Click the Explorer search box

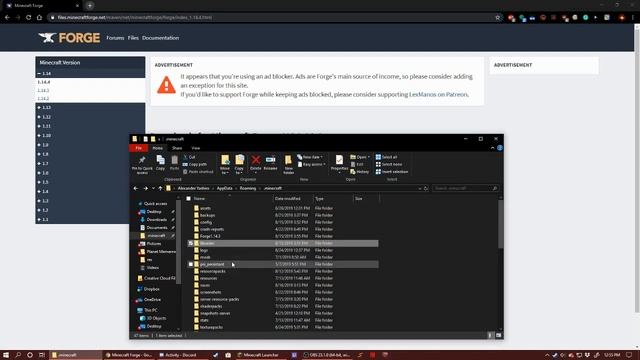click(x=465, y=189)
